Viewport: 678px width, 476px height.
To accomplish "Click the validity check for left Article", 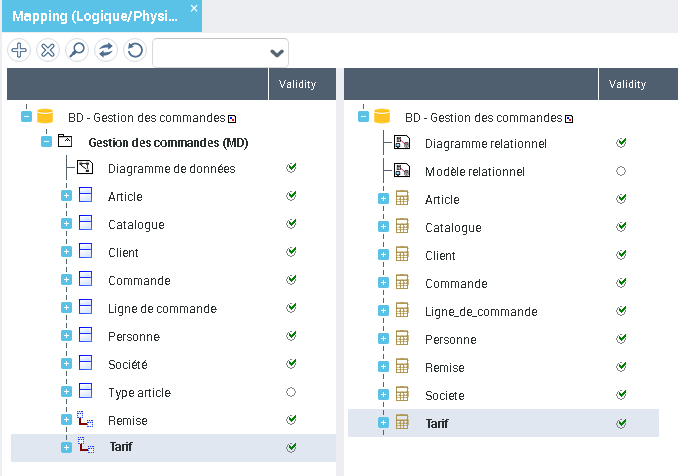I will 291,196.
